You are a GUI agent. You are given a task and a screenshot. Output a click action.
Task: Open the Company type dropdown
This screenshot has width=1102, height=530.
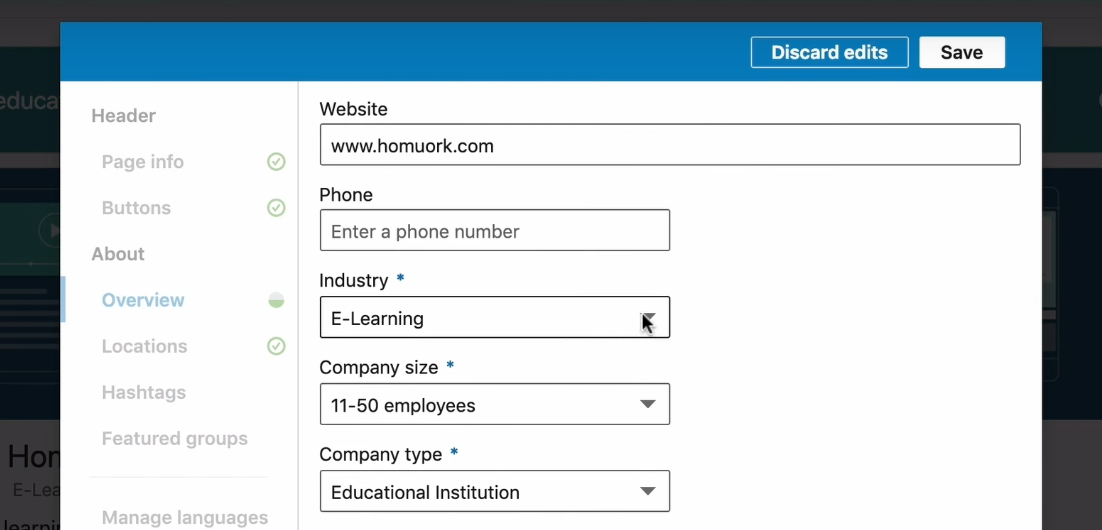(495, 491)
